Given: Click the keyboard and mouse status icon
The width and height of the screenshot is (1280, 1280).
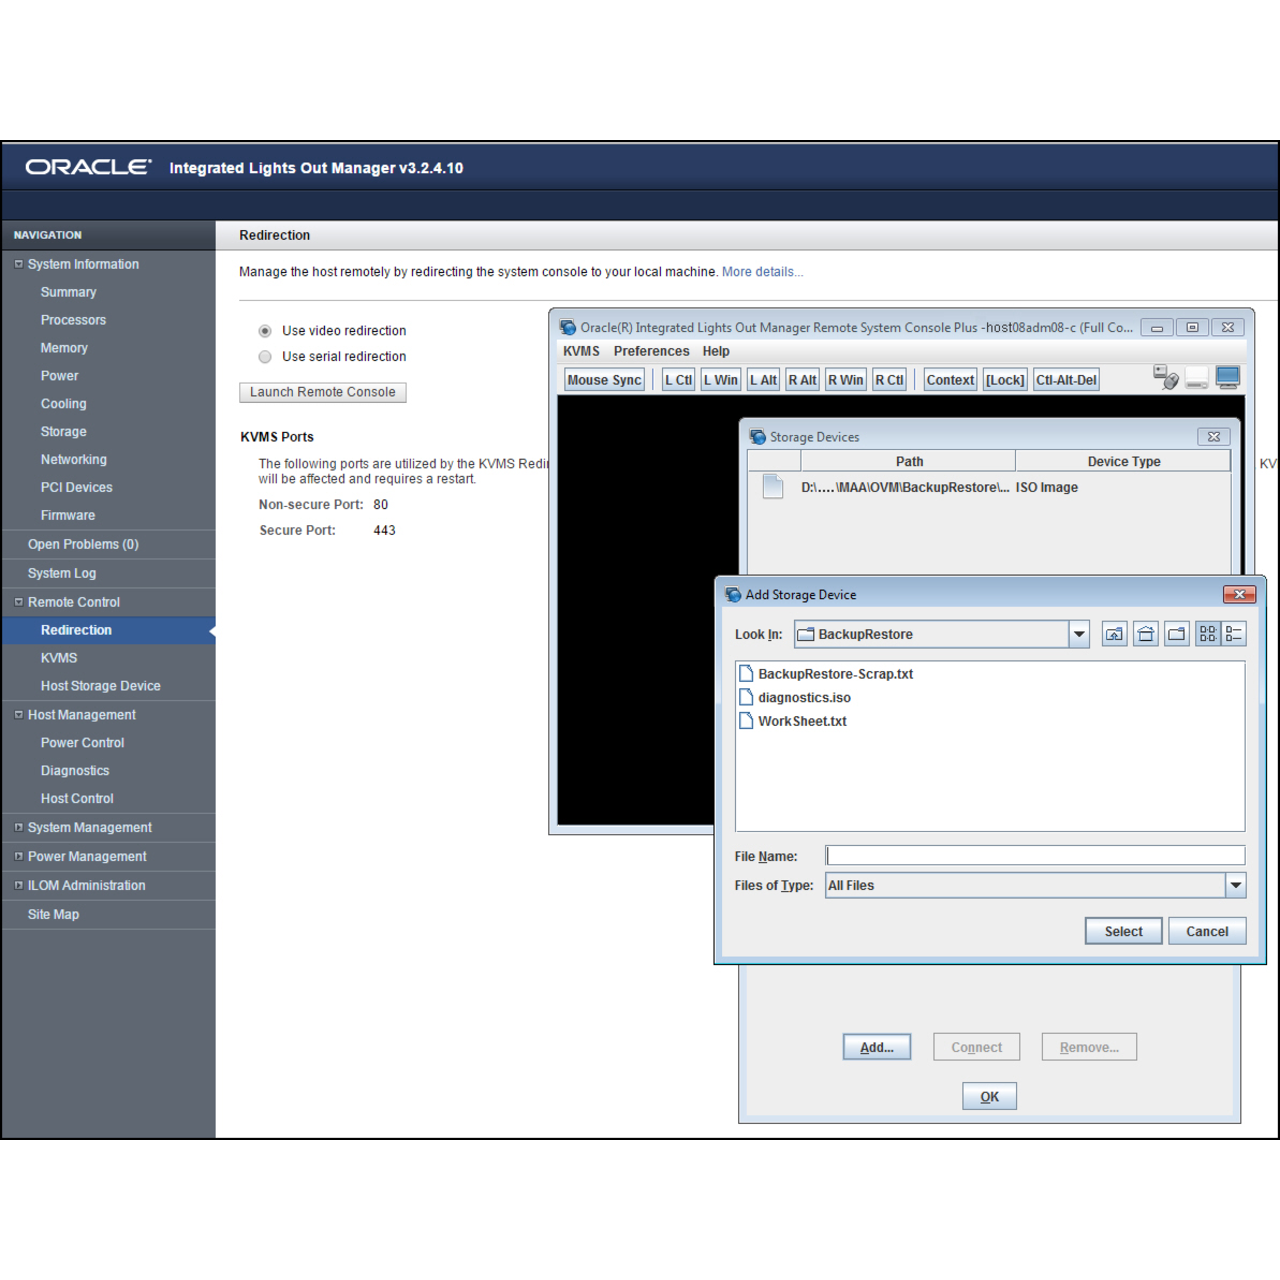Looking at the screenshot, I should tap(1165, 378).
